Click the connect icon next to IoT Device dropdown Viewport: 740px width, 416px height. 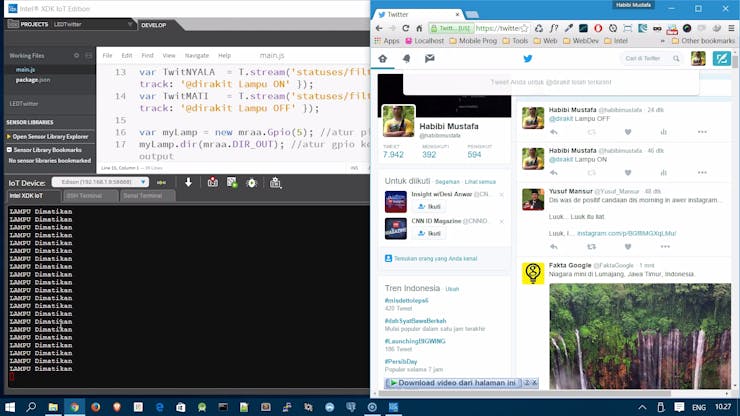(x=161, y=183)
